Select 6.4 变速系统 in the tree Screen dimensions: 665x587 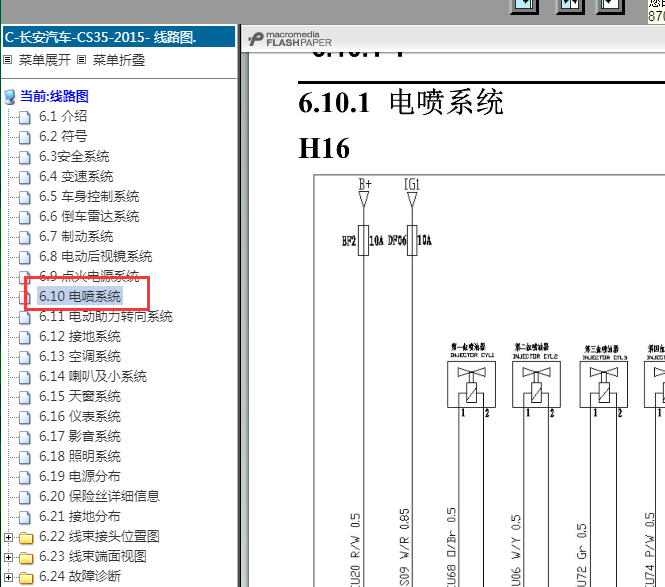pyautogui.click(x=76, y=176)
